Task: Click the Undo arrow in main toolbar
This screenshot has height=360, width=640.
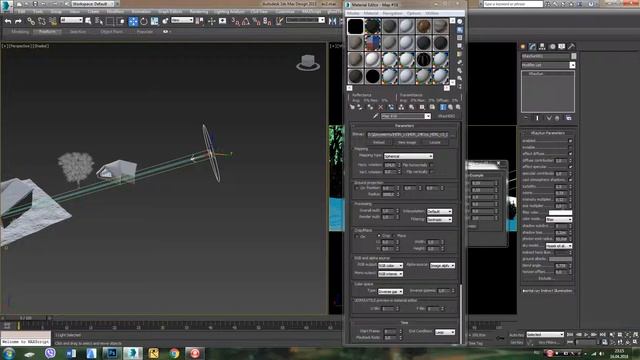Action: 8,21
